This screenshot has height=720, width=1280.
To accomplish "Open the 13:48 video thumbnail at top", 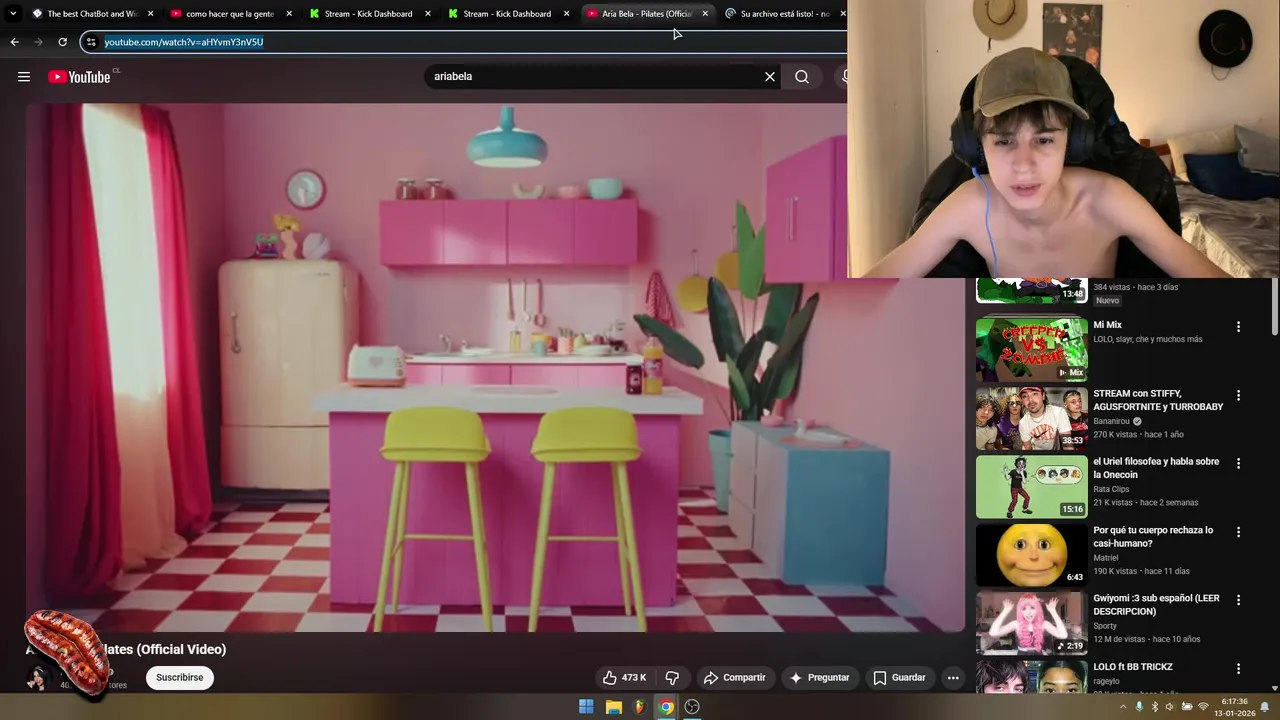I will tap(1032, 290).
